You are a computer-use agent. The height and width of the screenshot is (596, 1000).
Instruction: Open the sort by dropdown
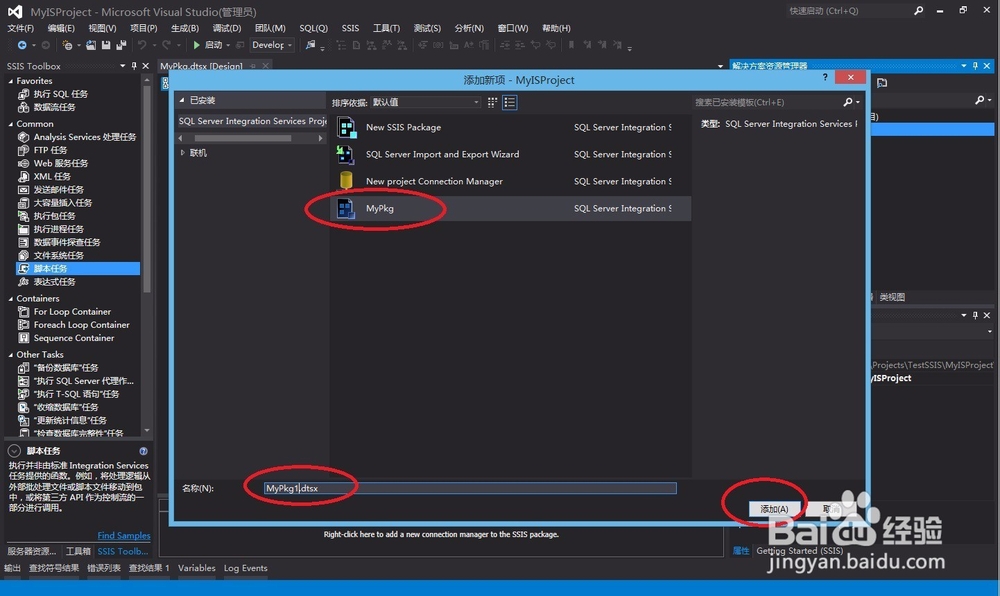tap(425, 102)
